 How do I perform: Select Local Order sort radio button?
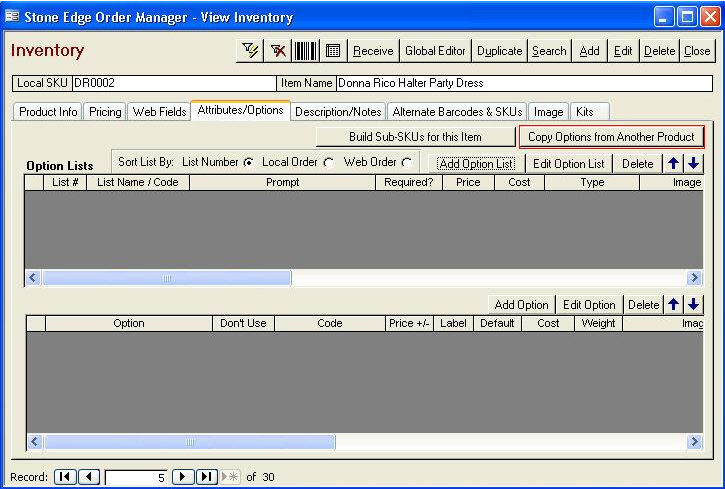point(329,163)
